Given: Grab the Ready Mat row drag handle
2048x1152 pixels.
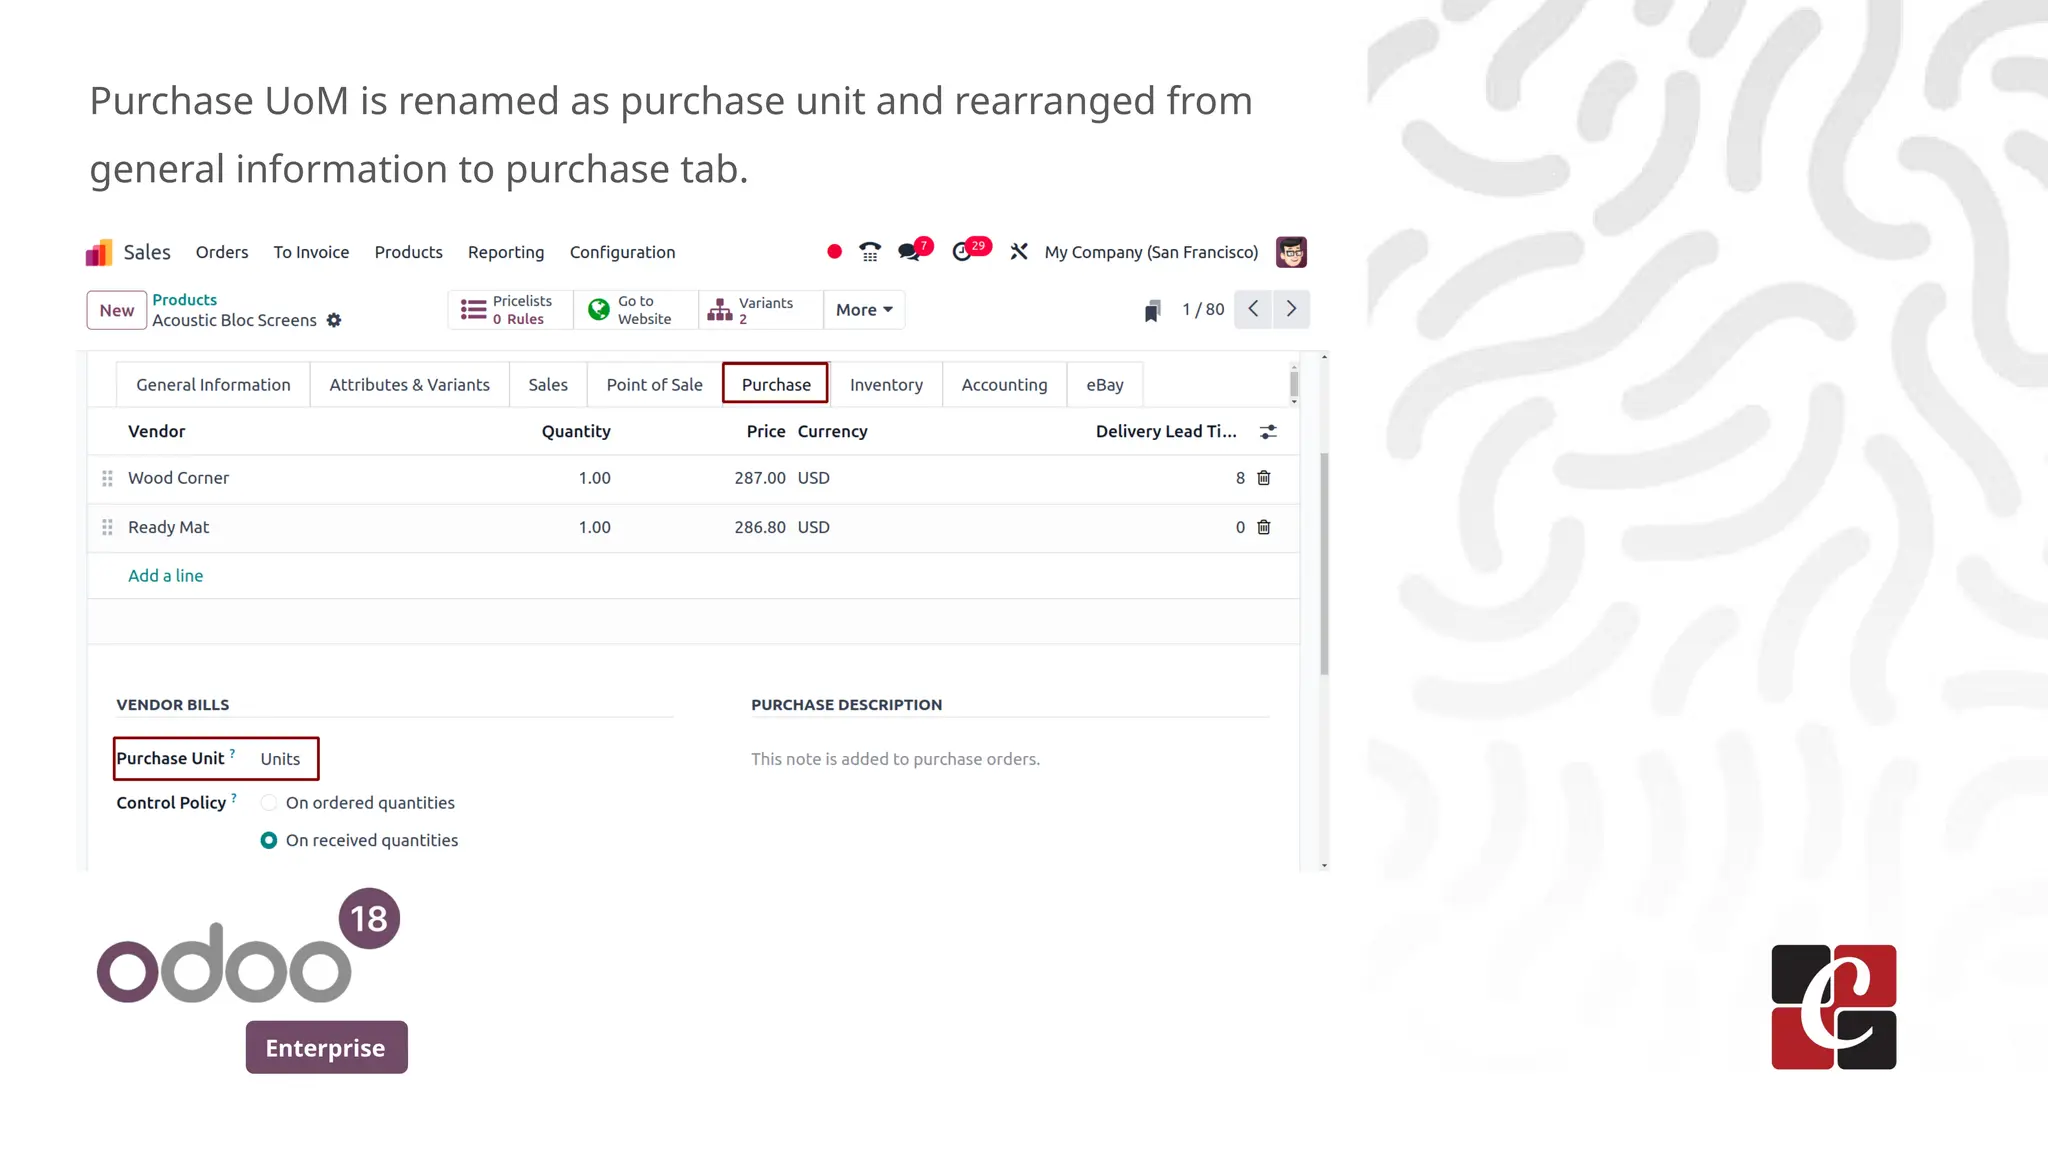Looking at the screenshot, I should click(107, 527).
